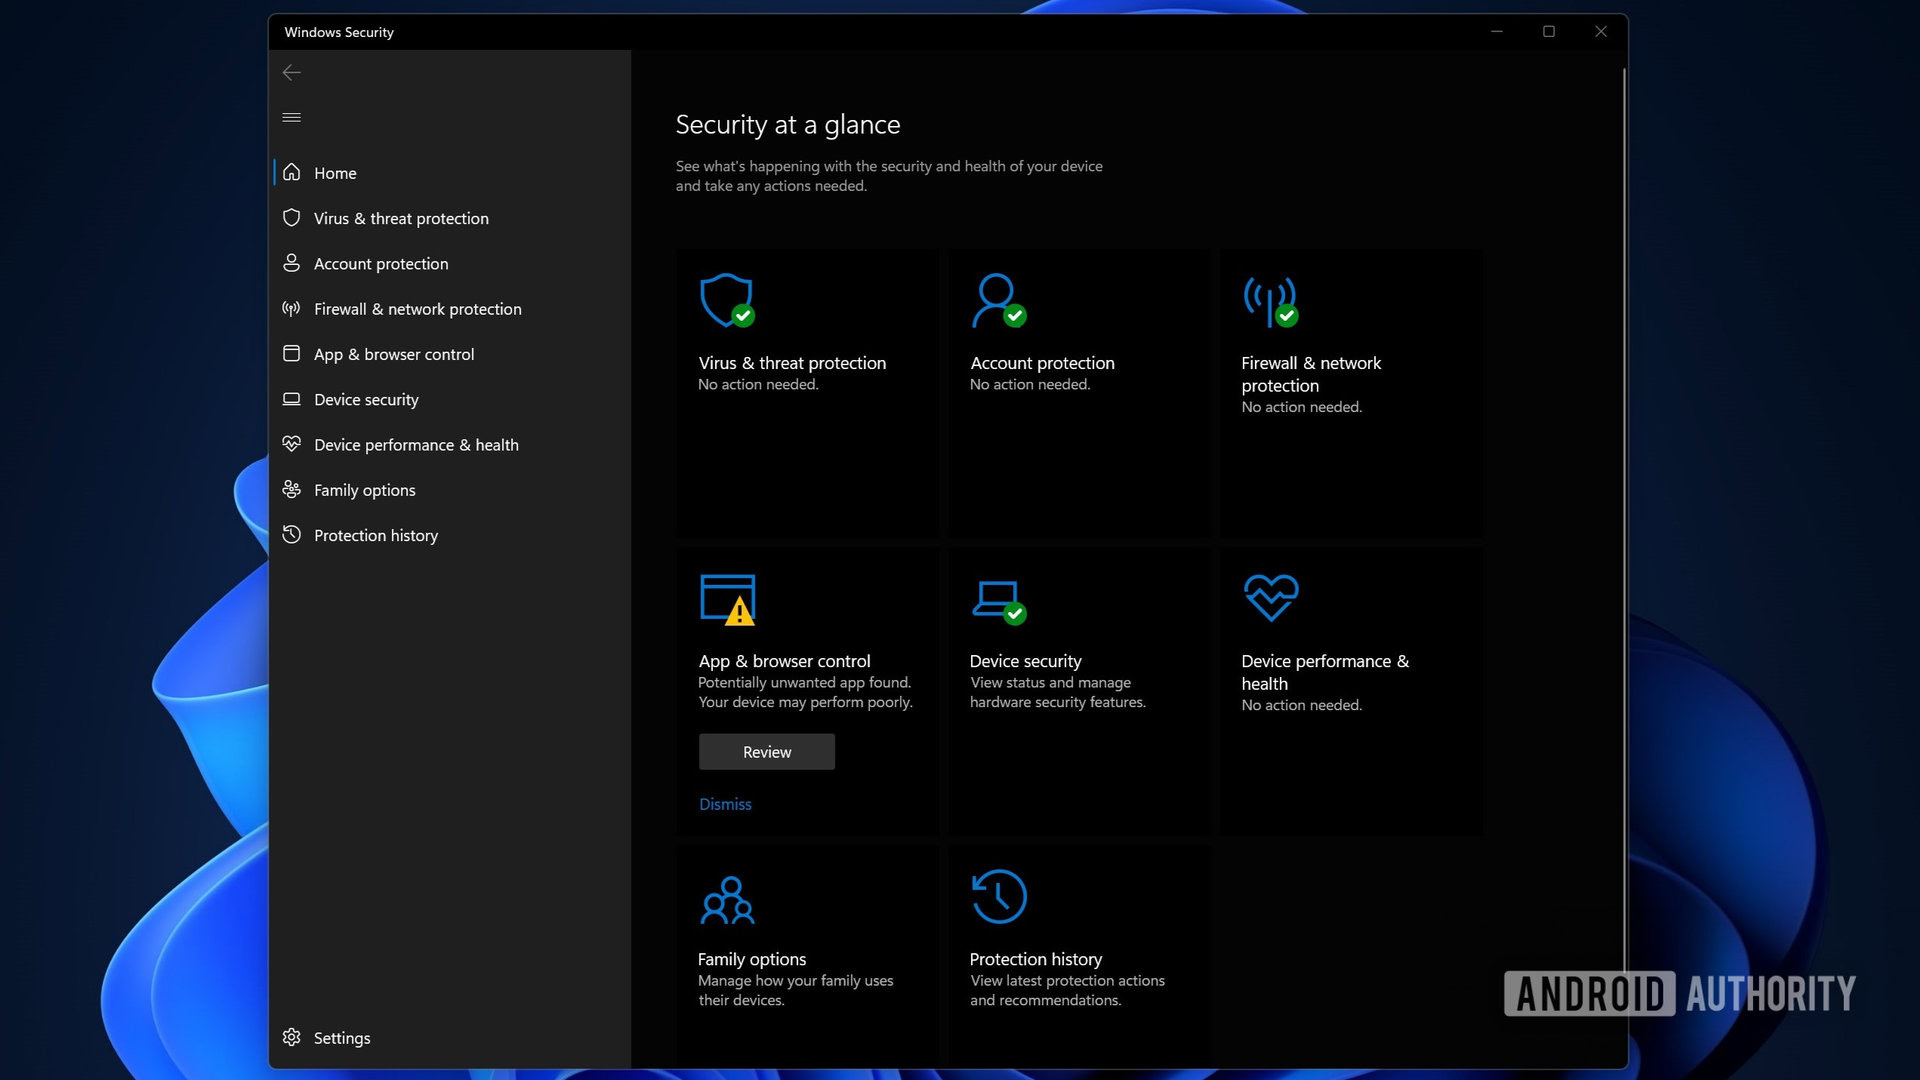The image size is (1920, 1080).
Task: Click the Settings gear icon
Action: (291, 1037)
